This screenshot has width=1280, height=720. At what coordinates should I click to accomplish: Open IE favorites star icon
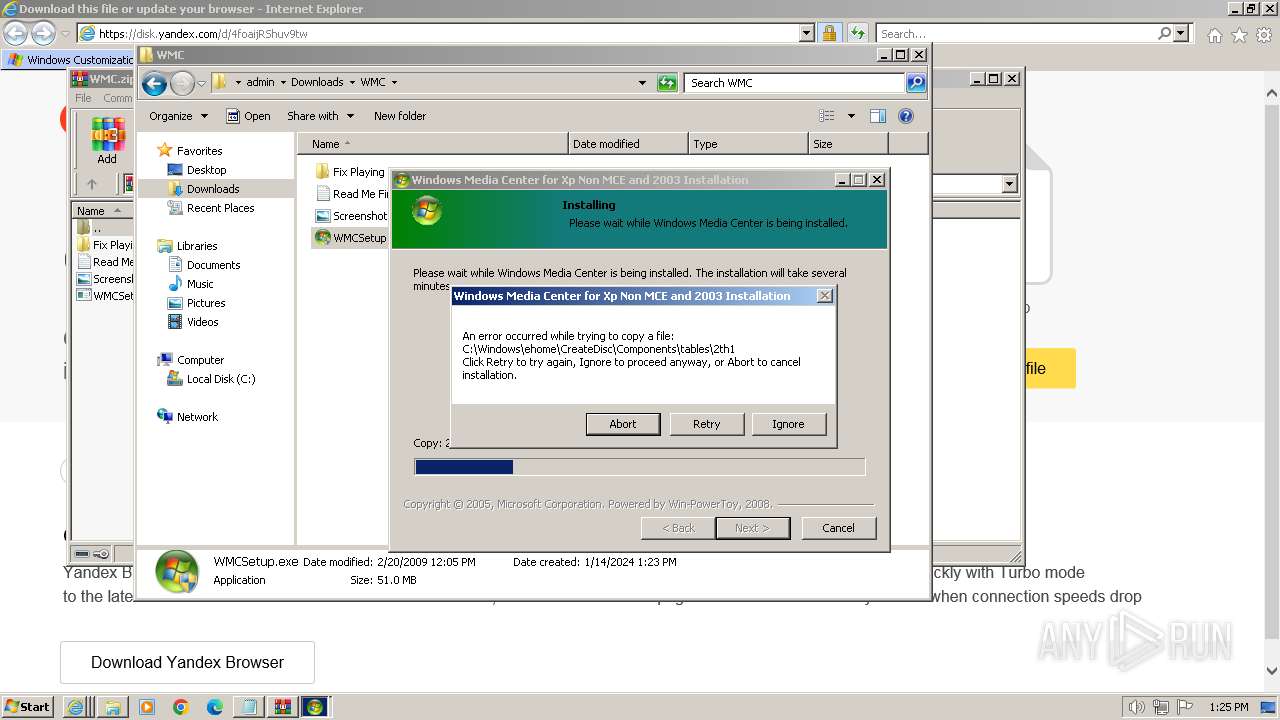(x=1239, y=35)
